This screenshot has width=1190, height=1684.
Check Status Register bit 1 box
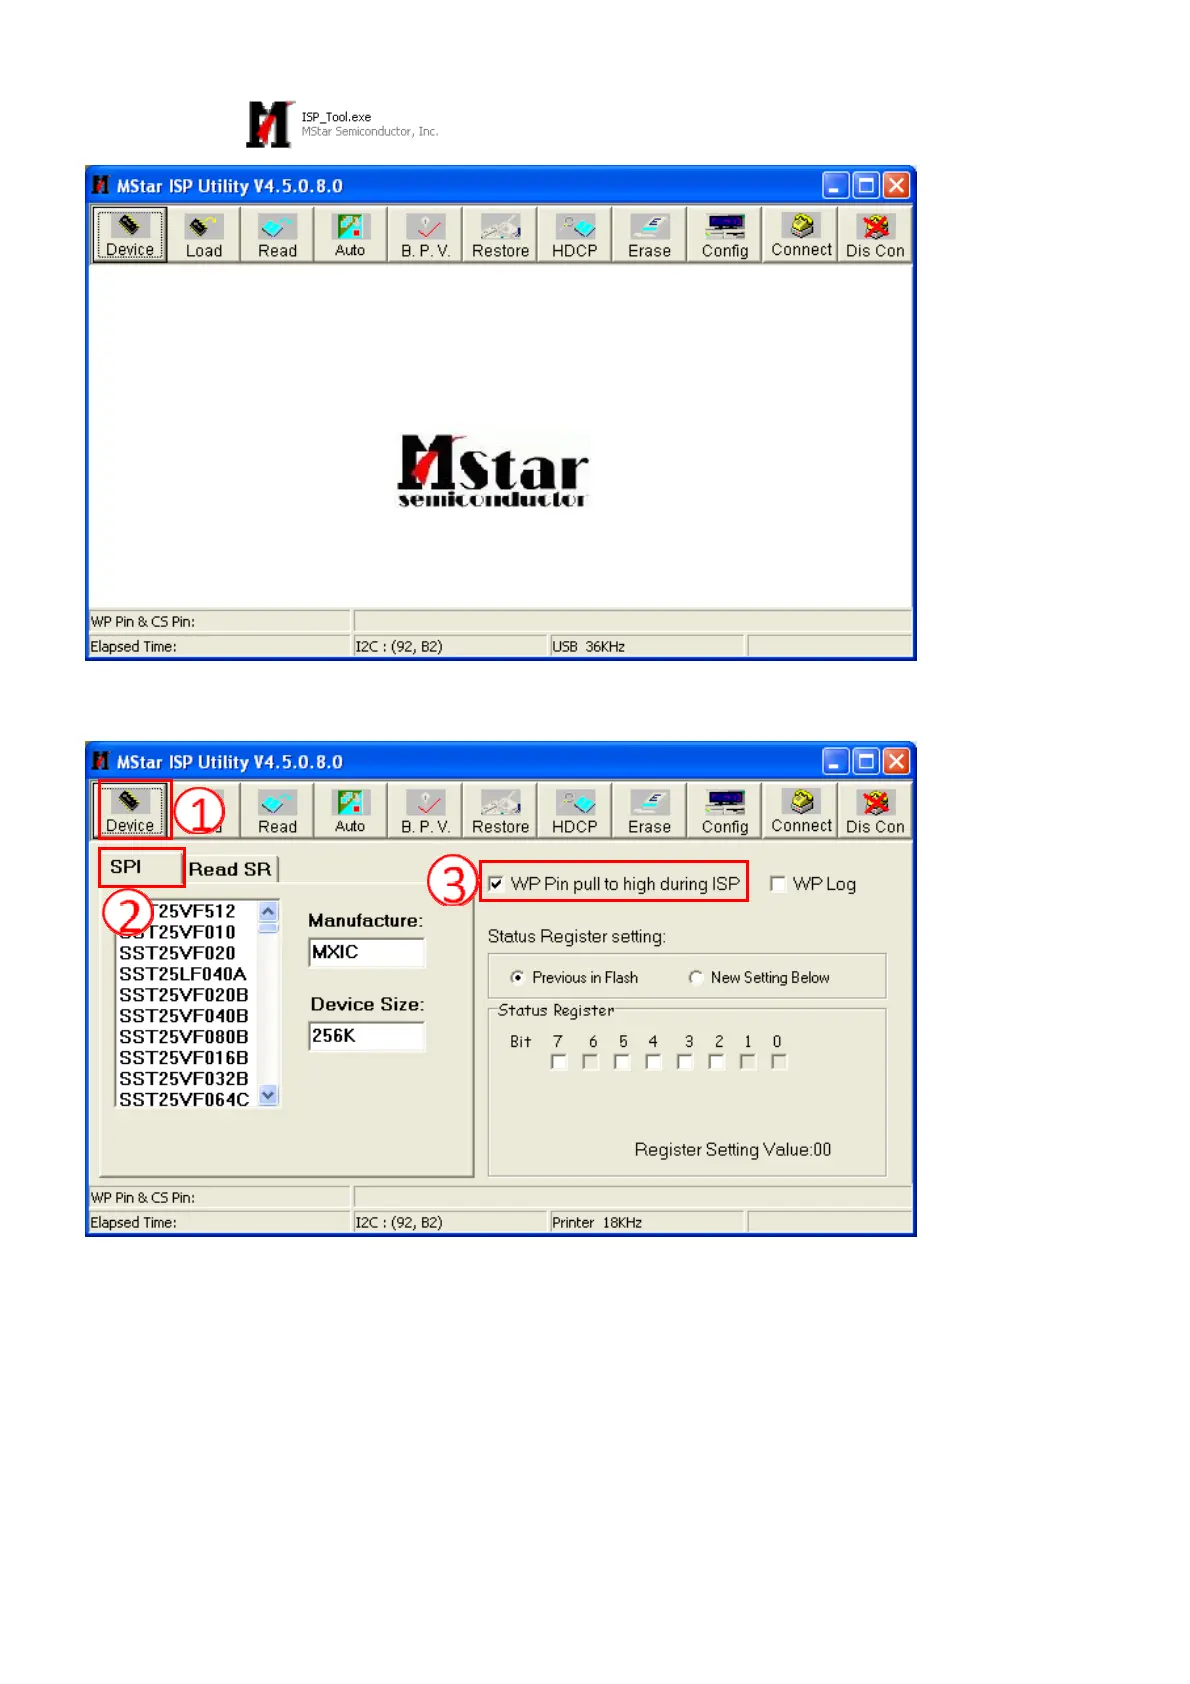(748, 1062)
